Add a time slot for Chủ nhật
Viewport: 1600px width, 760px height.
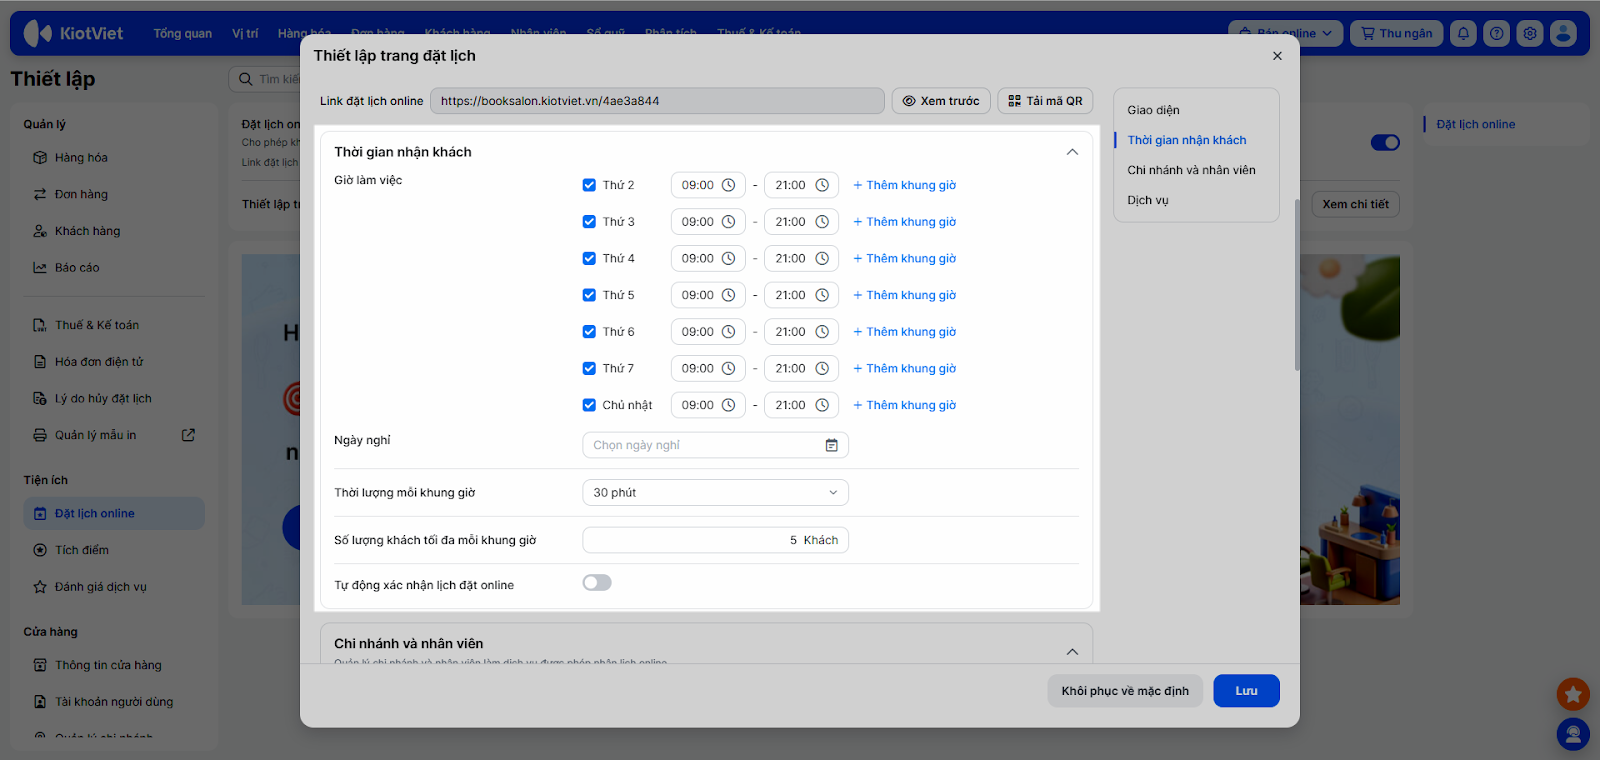point(905,405)
